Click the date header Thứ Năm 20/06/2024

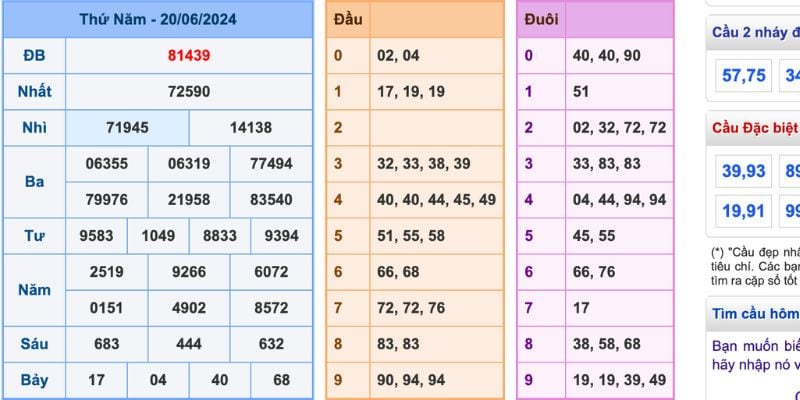click(x=158, y=19)
